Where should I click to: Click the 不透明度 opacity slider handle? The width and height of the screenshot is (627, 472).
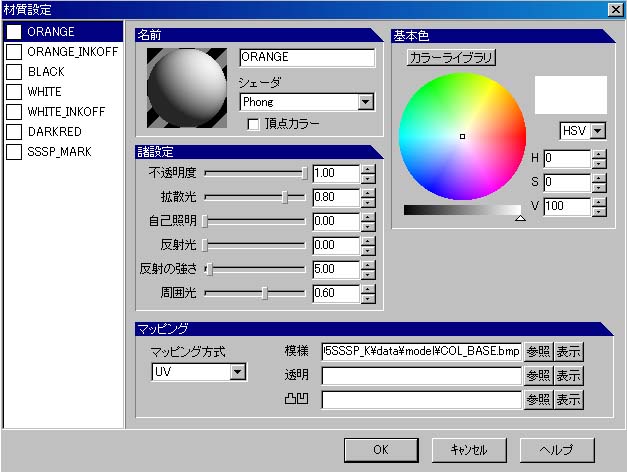pyautogui.click(x=305, y=173)
